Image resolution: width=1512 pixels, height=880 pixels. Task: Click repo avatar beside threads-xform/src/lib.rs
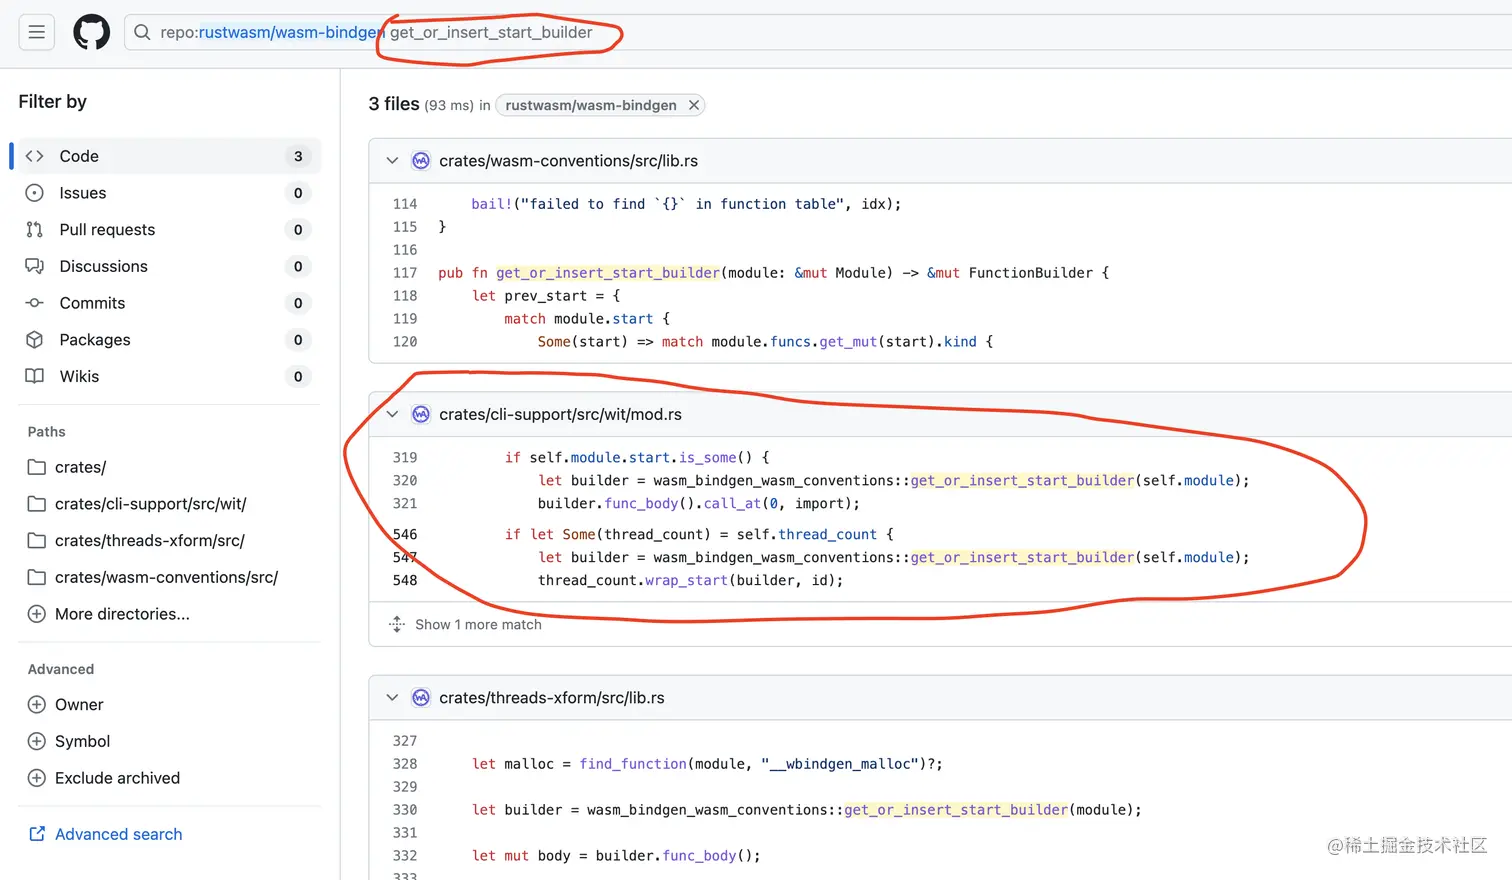[421, 698]
